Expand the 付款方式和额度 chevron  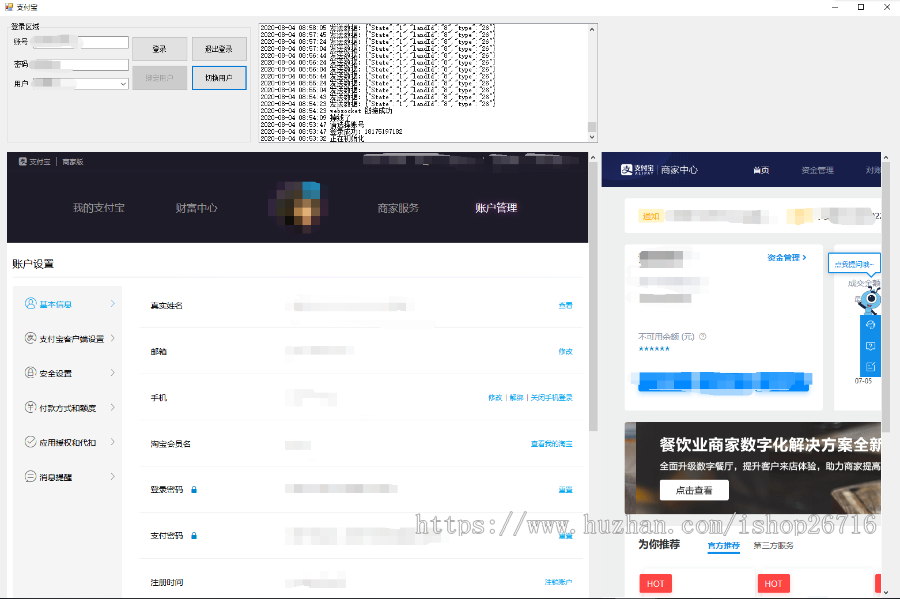tap(112, 407)
